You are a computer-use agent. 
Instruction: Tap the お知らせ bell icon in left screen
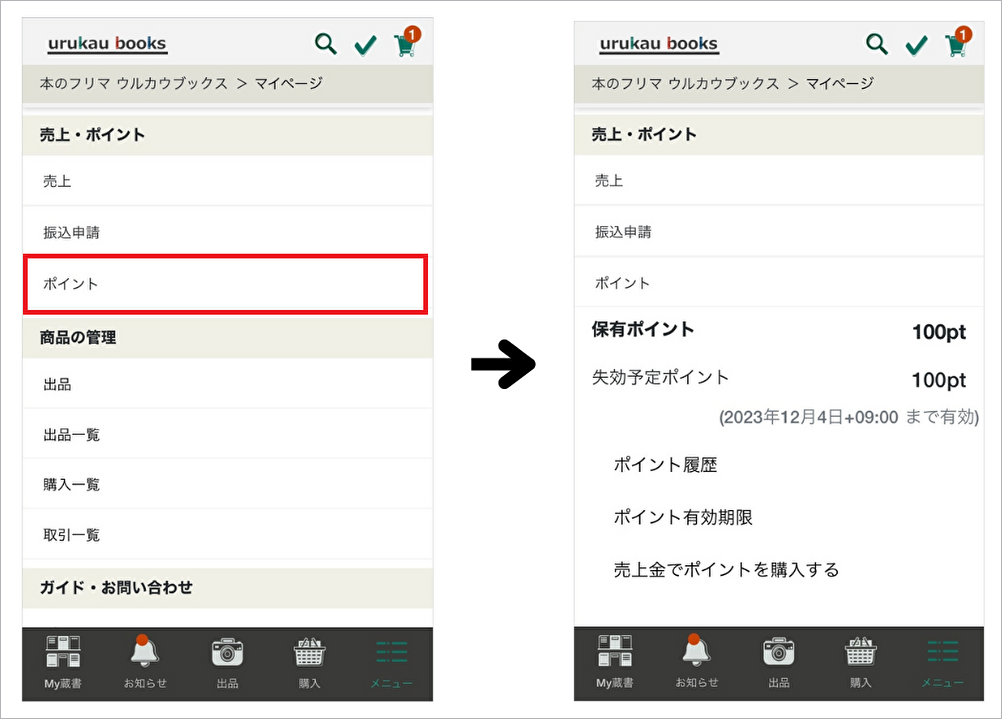tap(145, 660)
